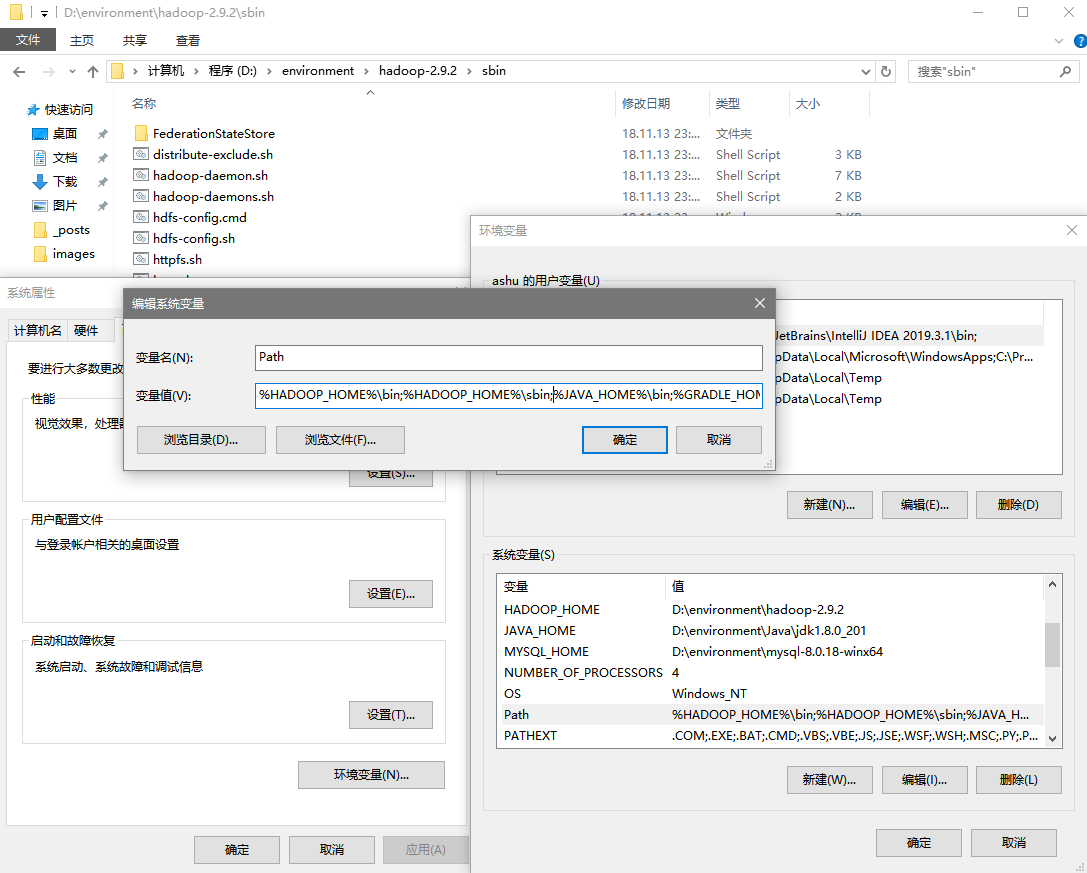Click the 变量值 input field
Screen dimensions: 1087x873
coord(508,396)
